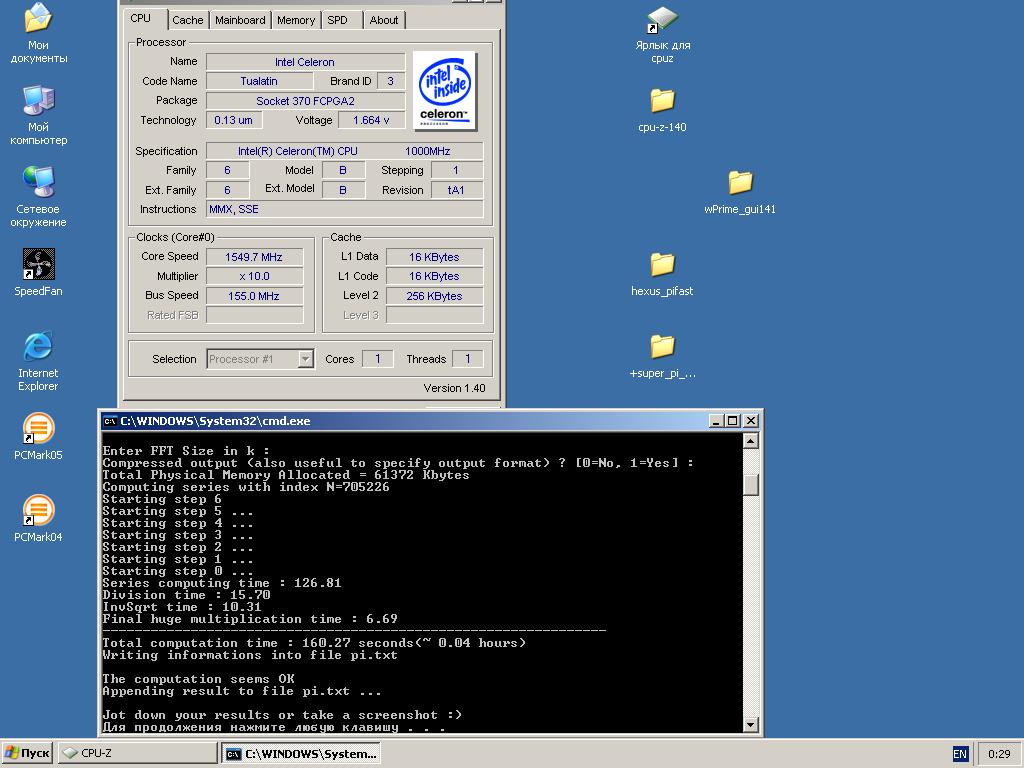
Task: Click the Threads value field
Action: click(x=468, y=359)
